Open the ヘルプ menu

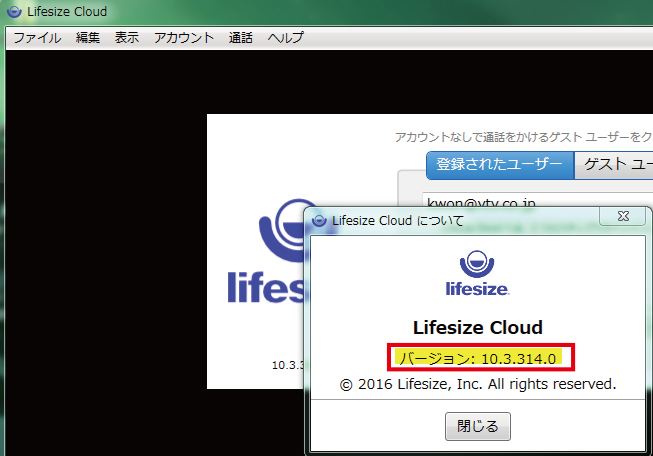(x=286, y=38)
